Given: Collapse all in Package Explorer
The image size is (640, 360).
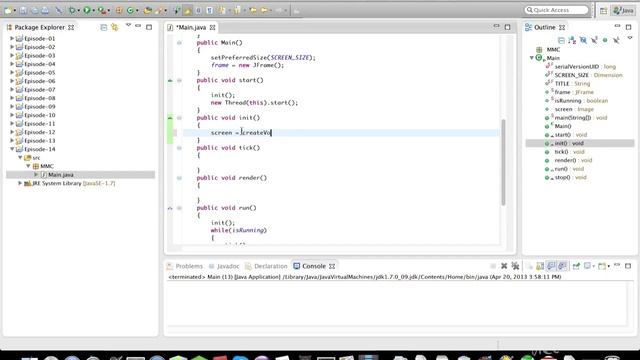Looking at the screenshot, I should [x=104, y=27].
